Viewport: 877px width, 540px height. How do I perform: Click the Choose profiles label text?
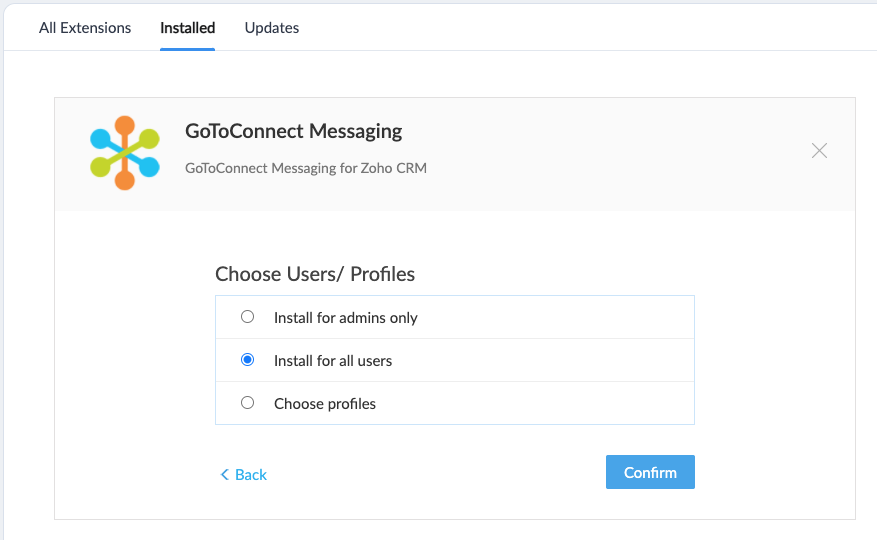(x=325, y=404)
